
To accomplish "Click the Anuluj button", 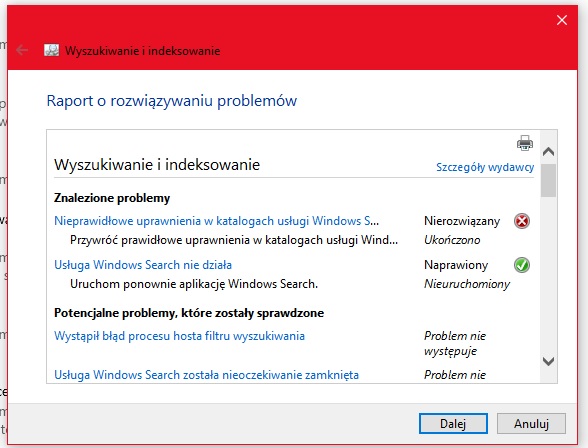I will tap(531, 424).
